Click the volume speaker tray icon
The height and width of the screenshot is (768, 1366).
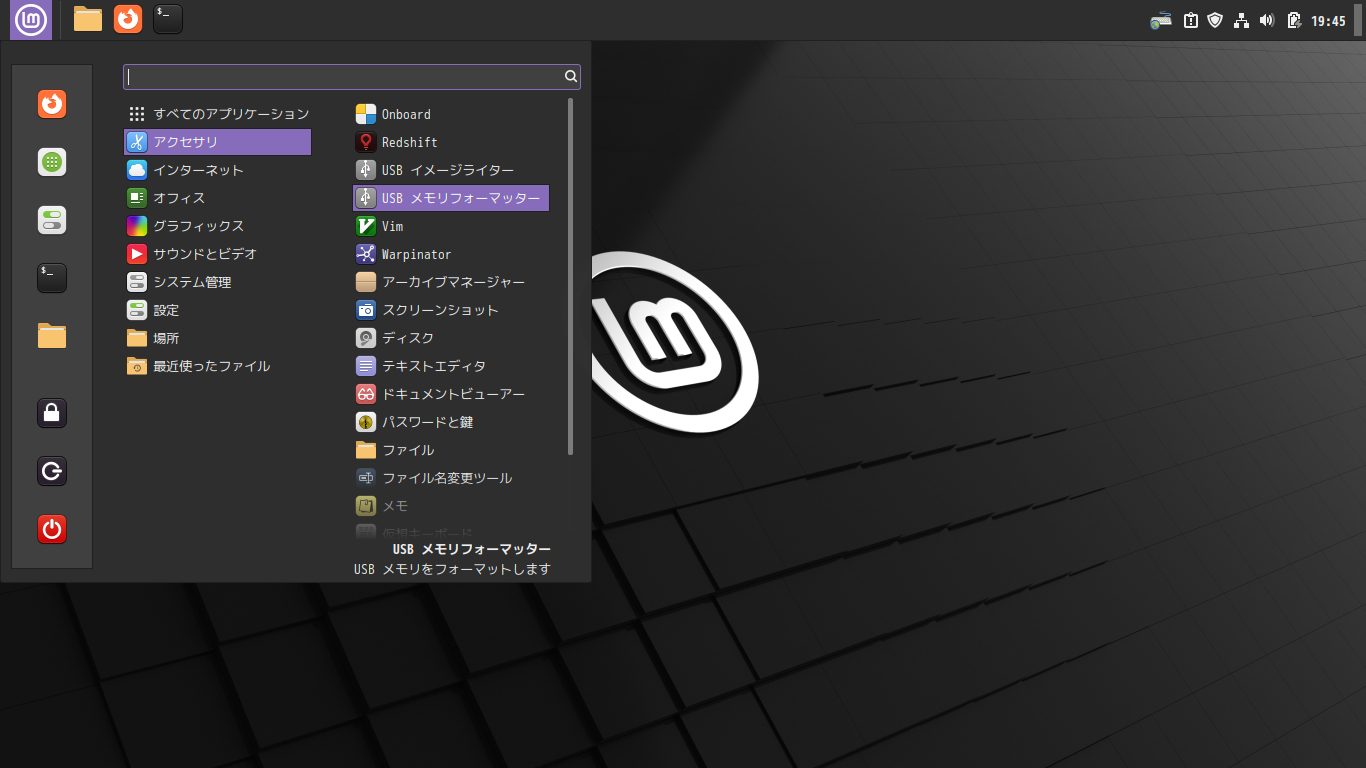pos(1267,20)
